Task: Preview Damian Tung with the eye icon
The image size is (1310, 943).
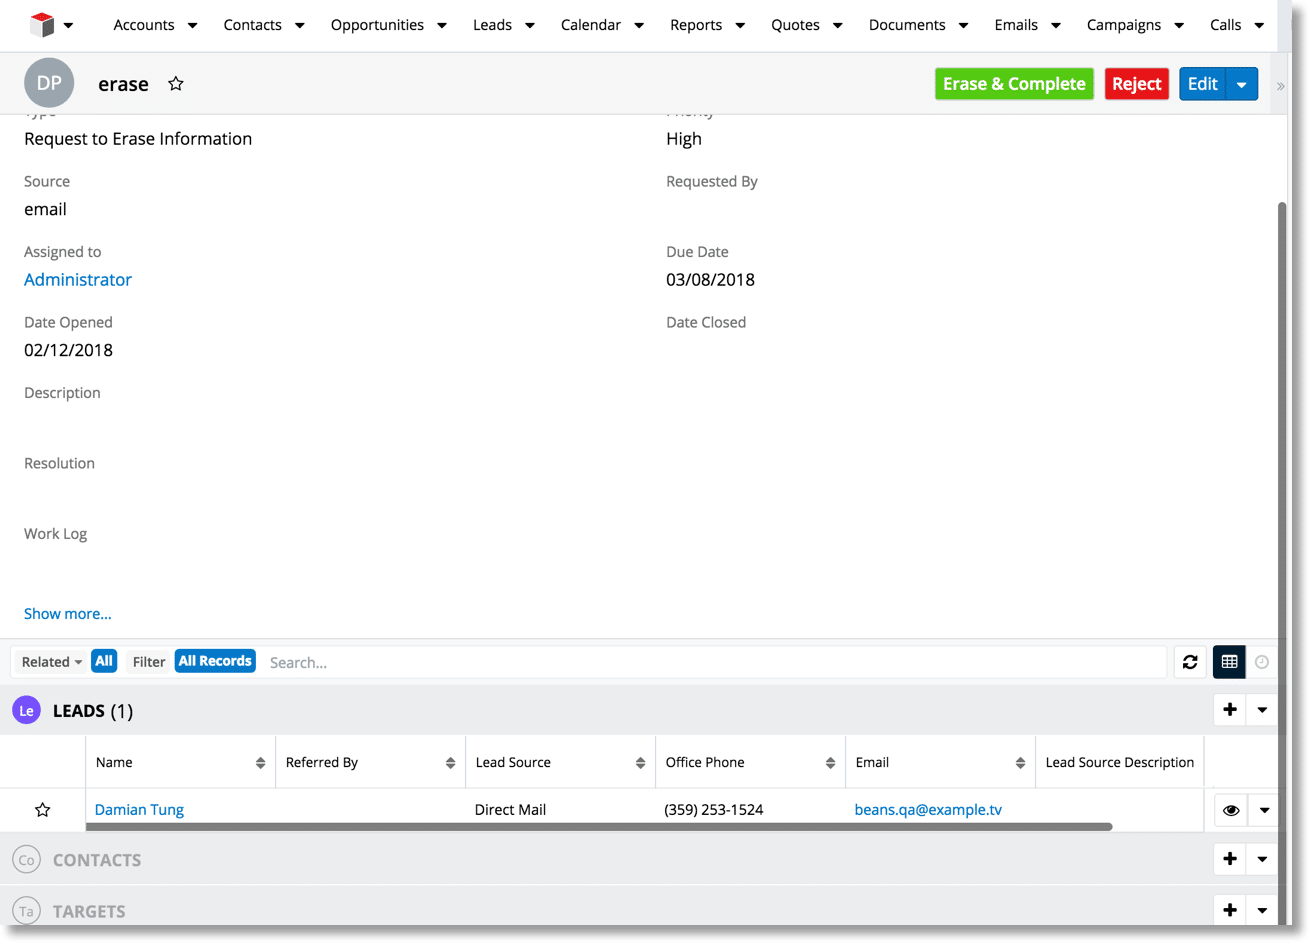Action: point(1230,810)
